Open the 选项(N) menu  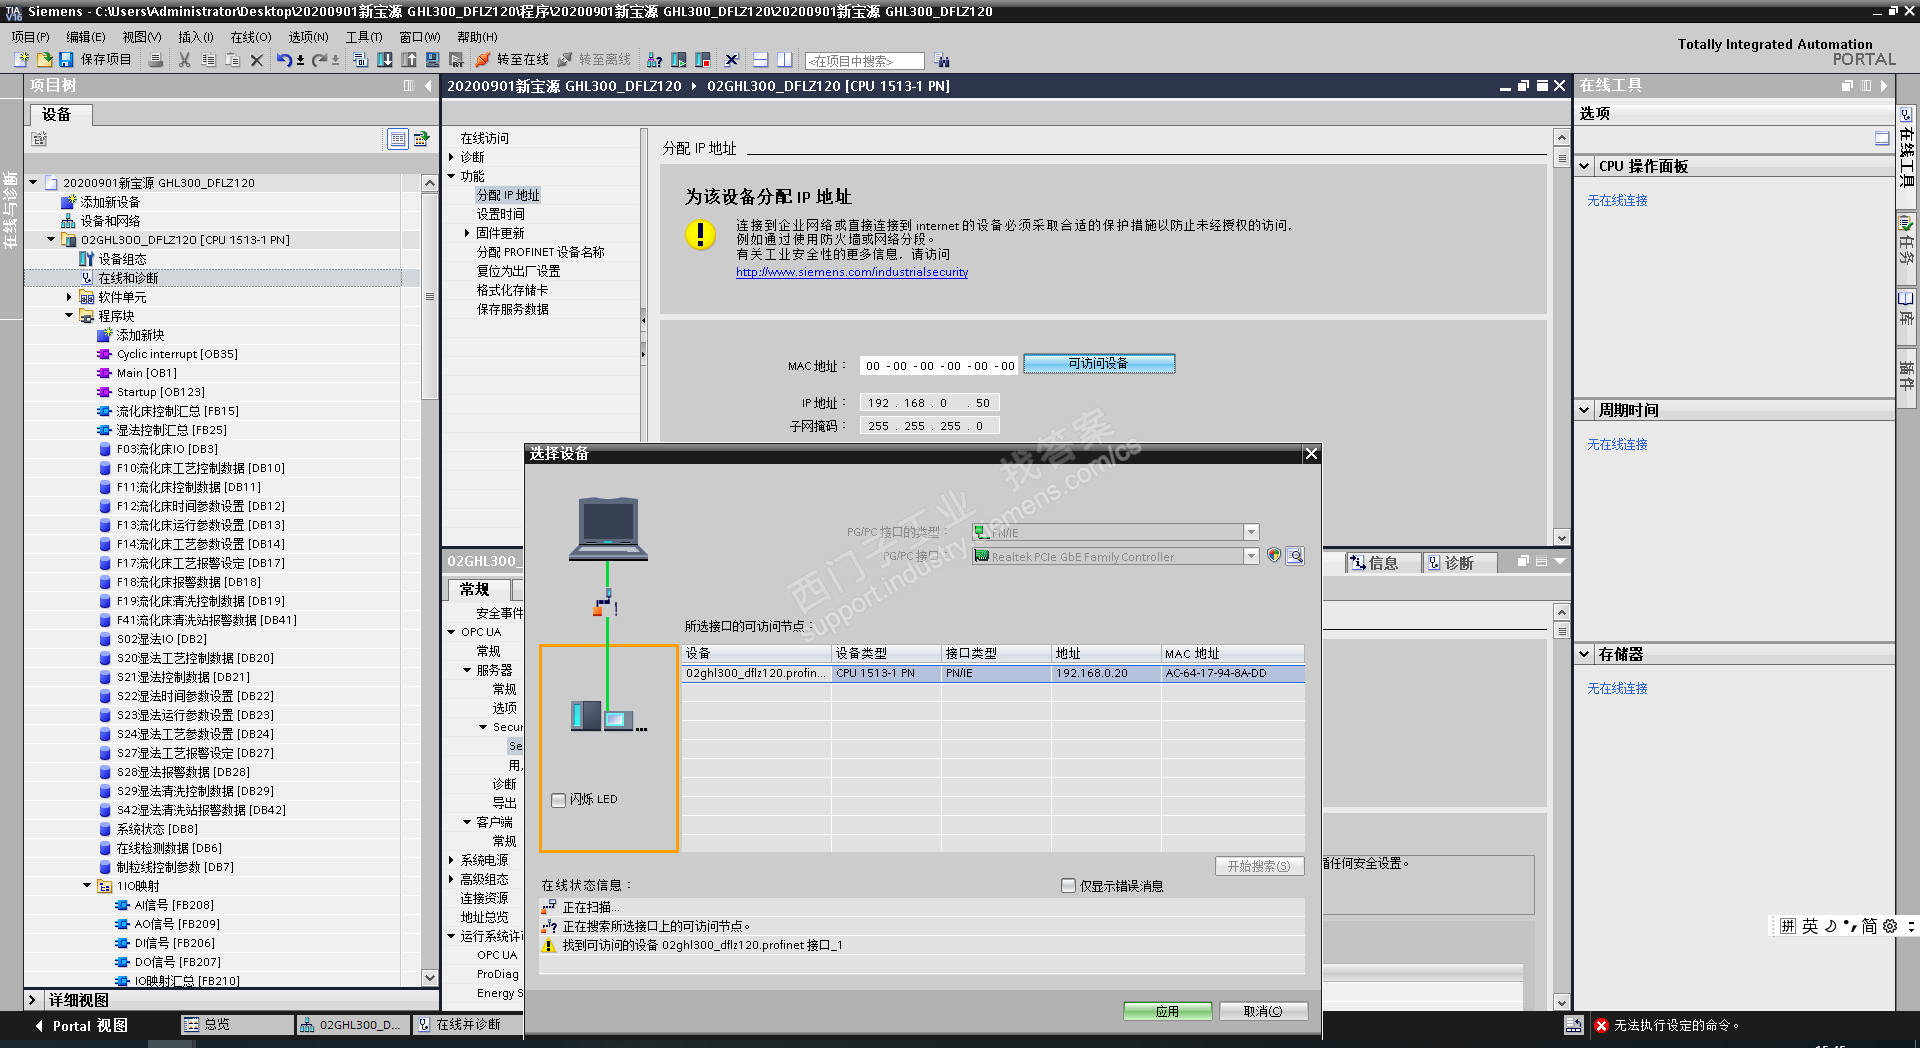pos(309,37)
